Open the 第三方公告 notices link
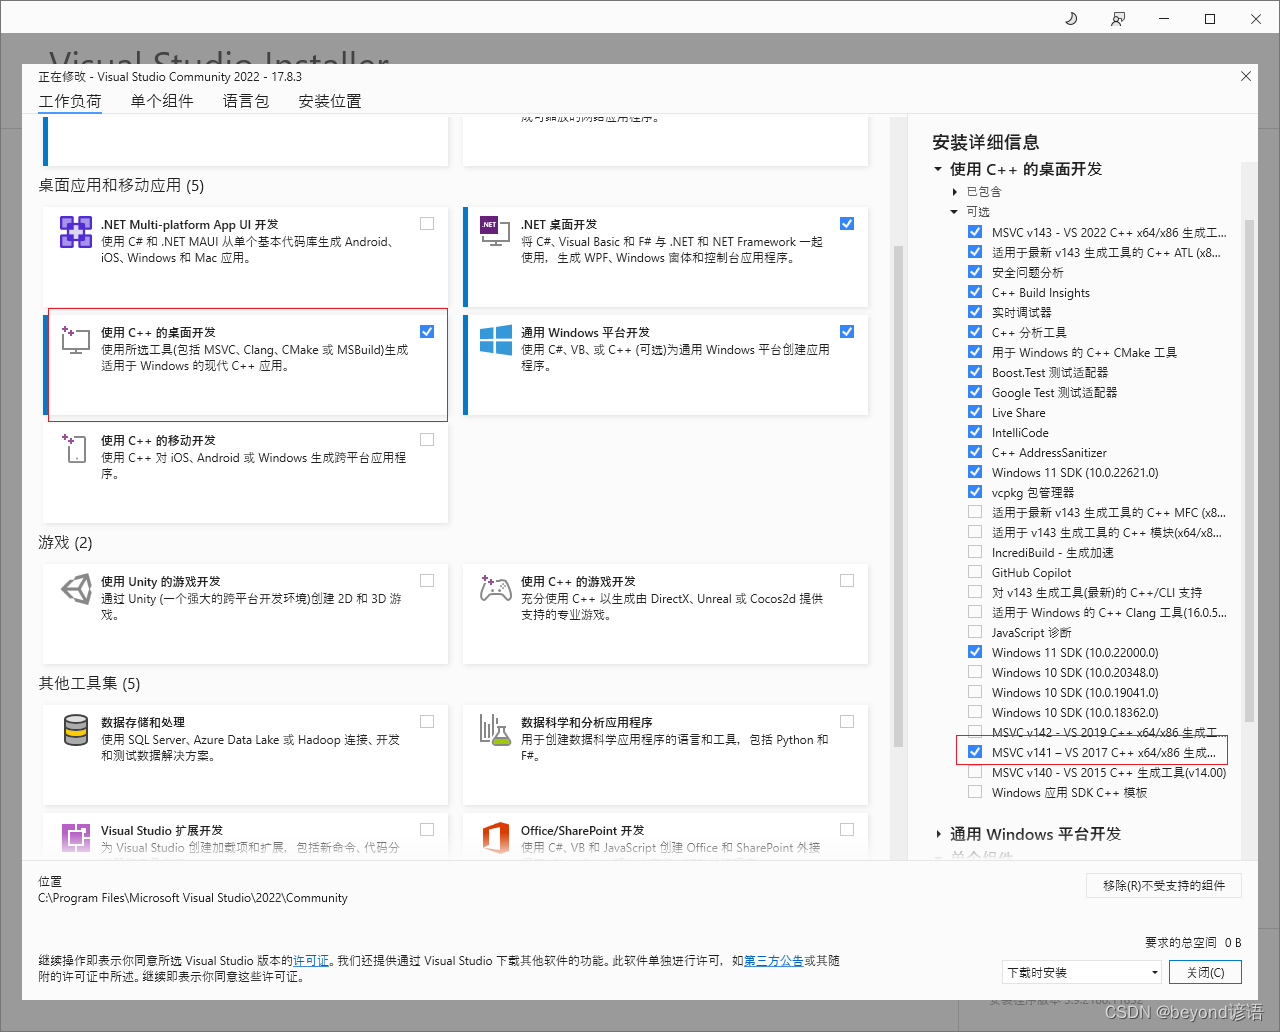This screenshot has width=1280, height=1032. click(x=774, y=961)
